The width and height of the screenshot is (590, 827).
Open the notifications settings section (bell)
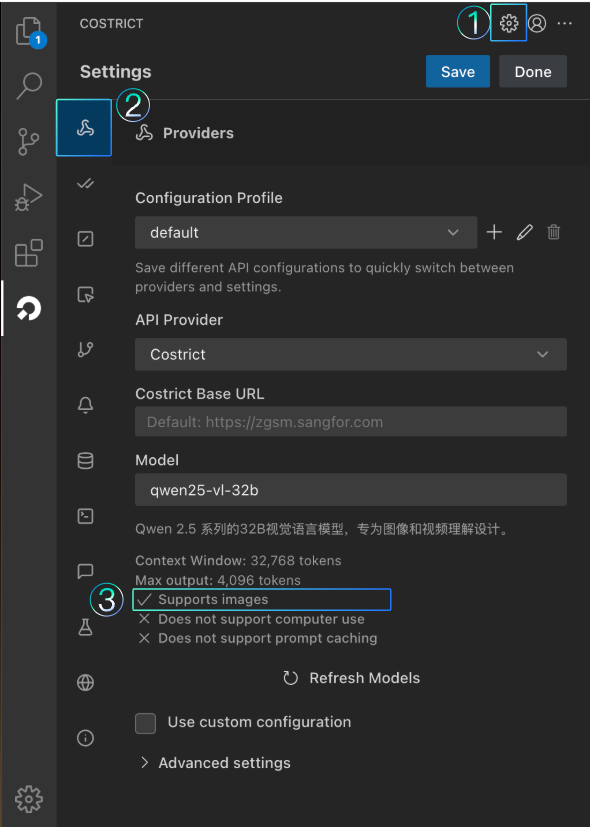pyautogui.click(x=84, y=404)
